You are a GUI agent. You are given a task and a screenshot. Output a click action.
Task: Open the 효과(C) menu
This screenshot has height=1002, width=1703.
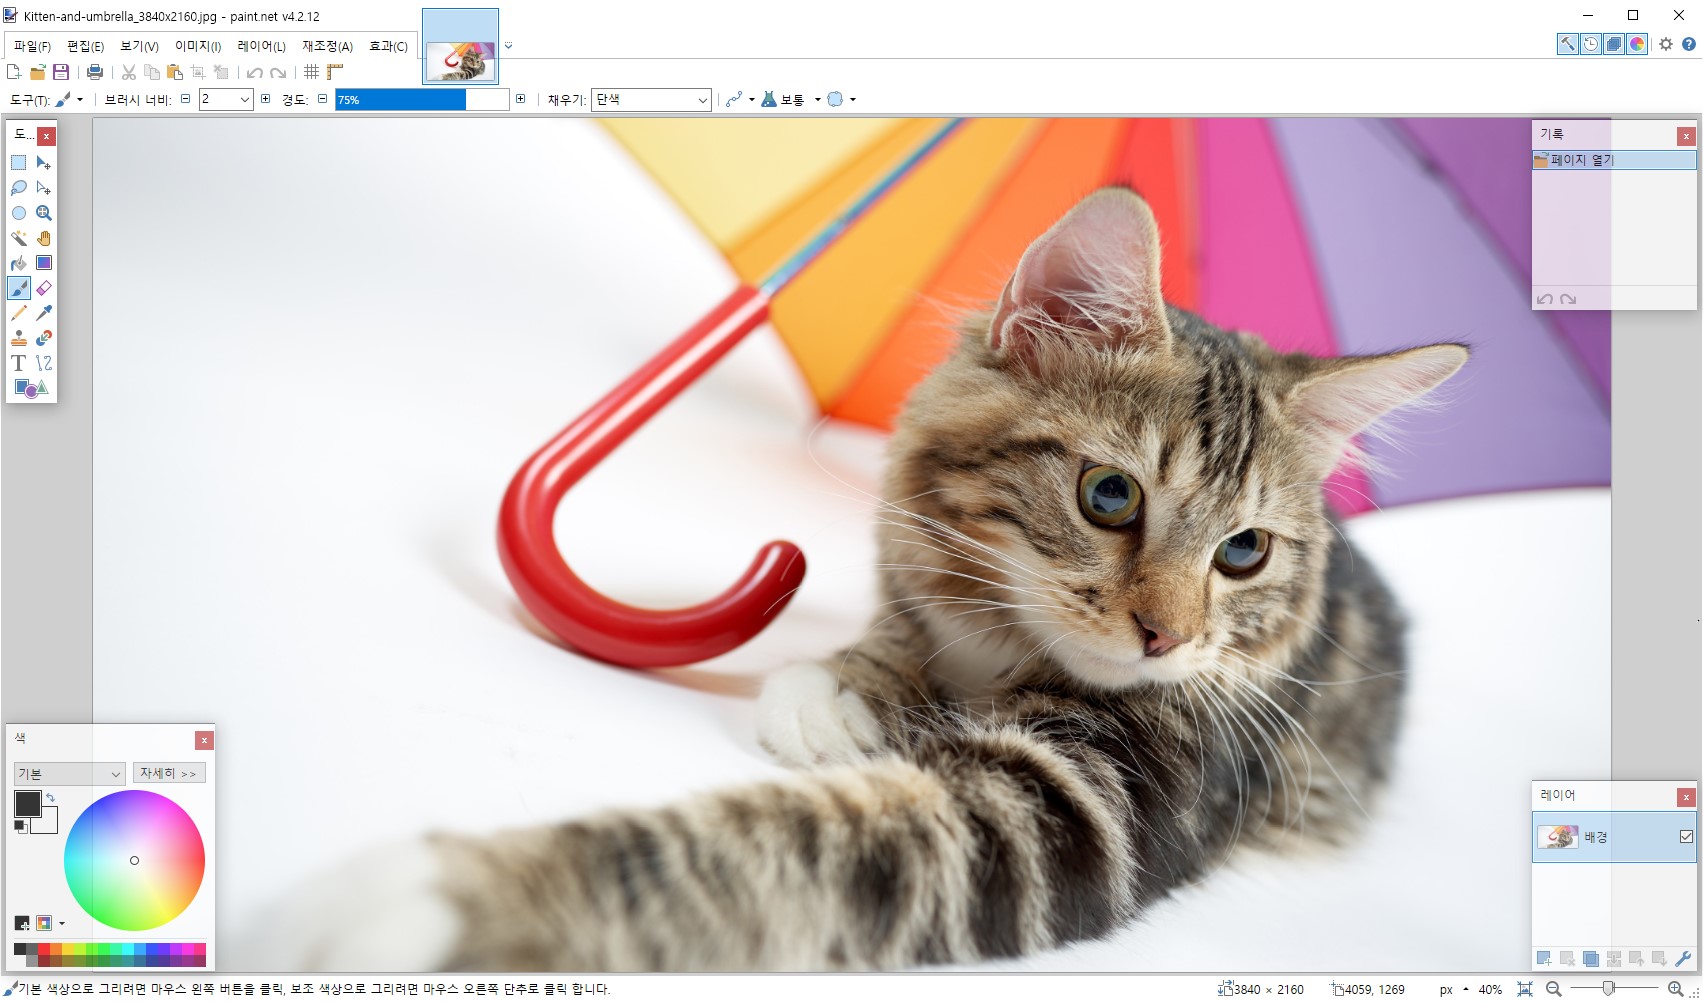388,46
